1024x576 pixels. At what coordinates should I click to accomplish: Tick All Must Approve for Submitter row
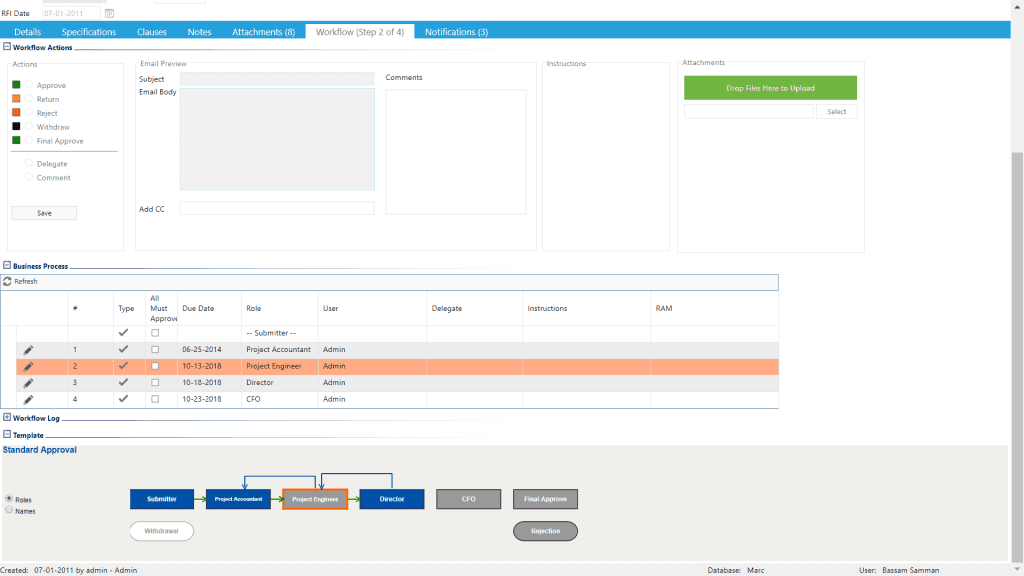[x=155, y=333]
